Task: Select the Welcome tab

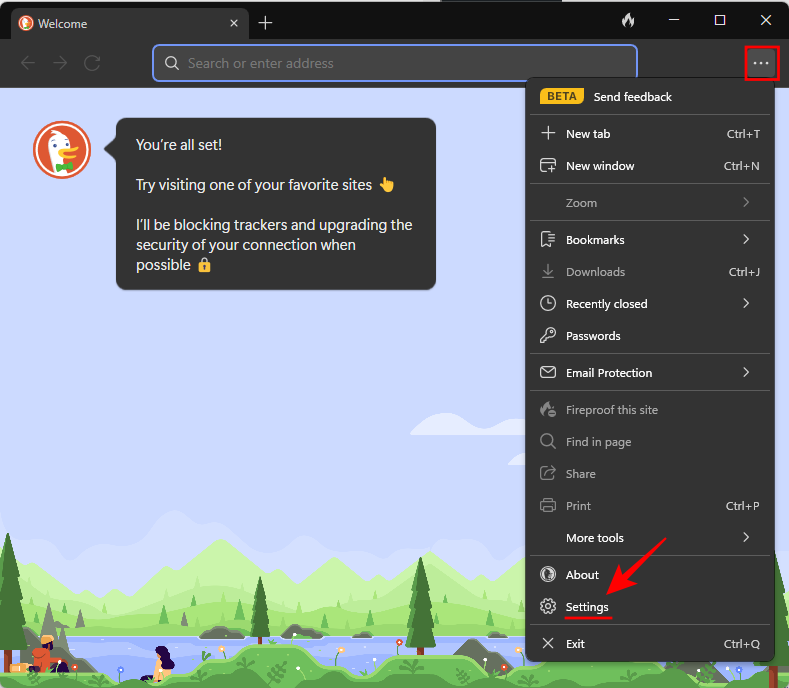Action: click(x=129, y=24)
